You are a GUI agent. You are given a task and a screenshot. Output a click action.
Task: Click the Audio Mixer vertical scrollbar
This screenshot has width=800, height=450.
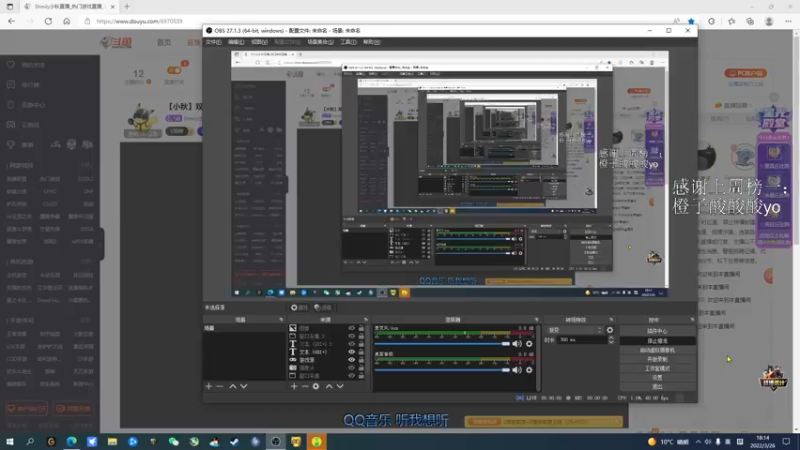(x=539, y=358)
